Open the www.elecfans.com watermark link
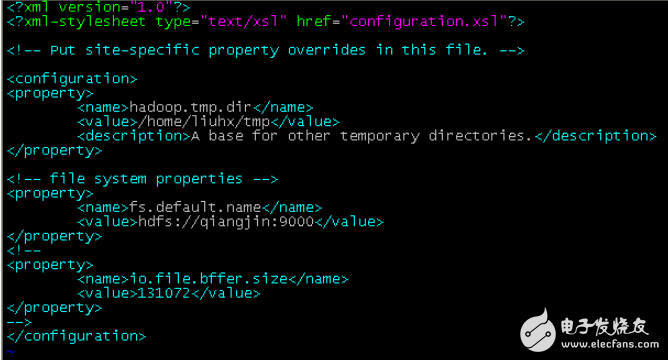This screenshot has height=361, width=668. click(x=610, y=344)
